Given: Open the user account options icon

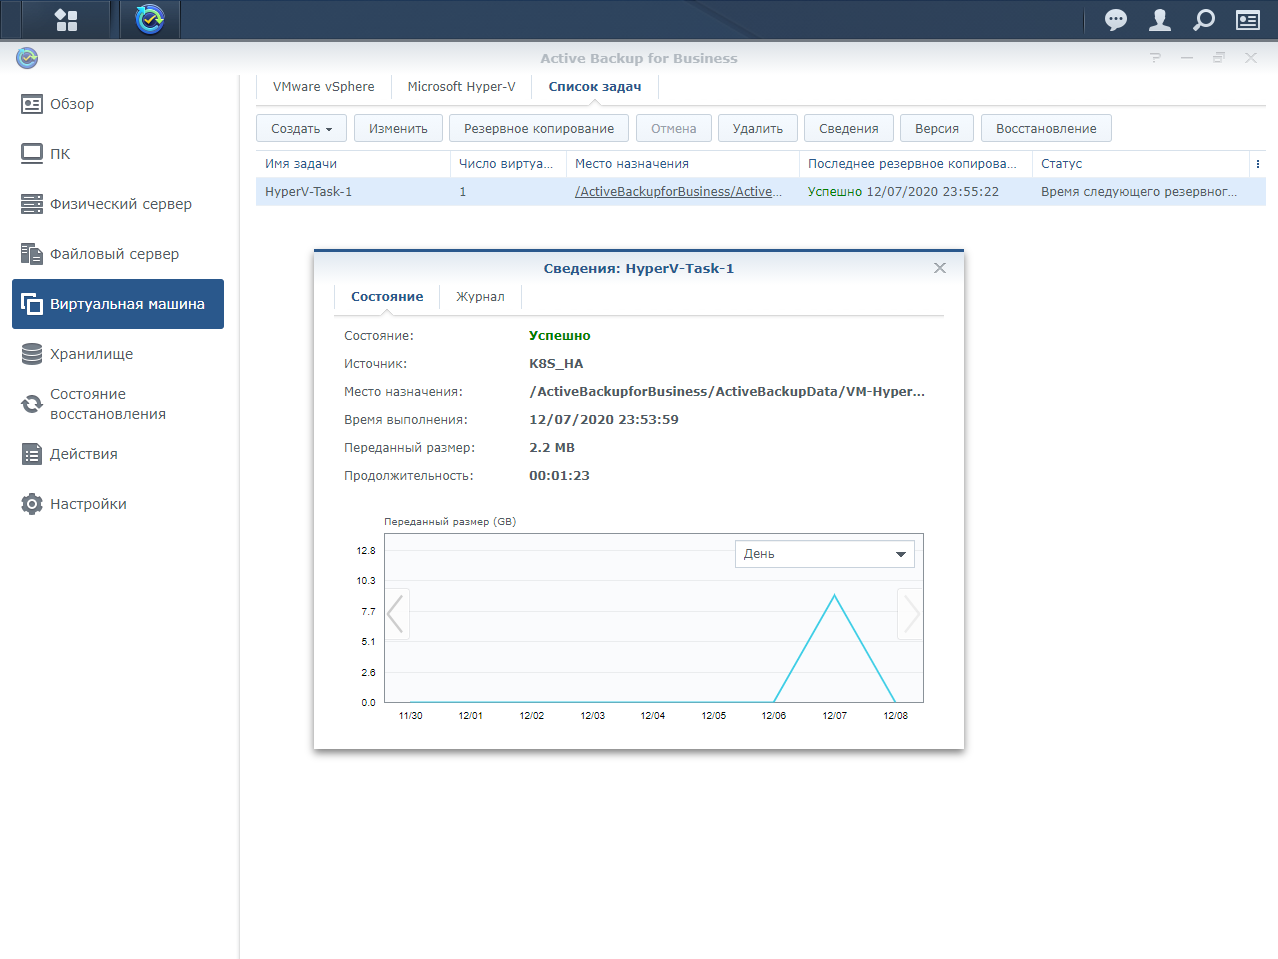Looking at the screenshot, I should [1160, 19].
